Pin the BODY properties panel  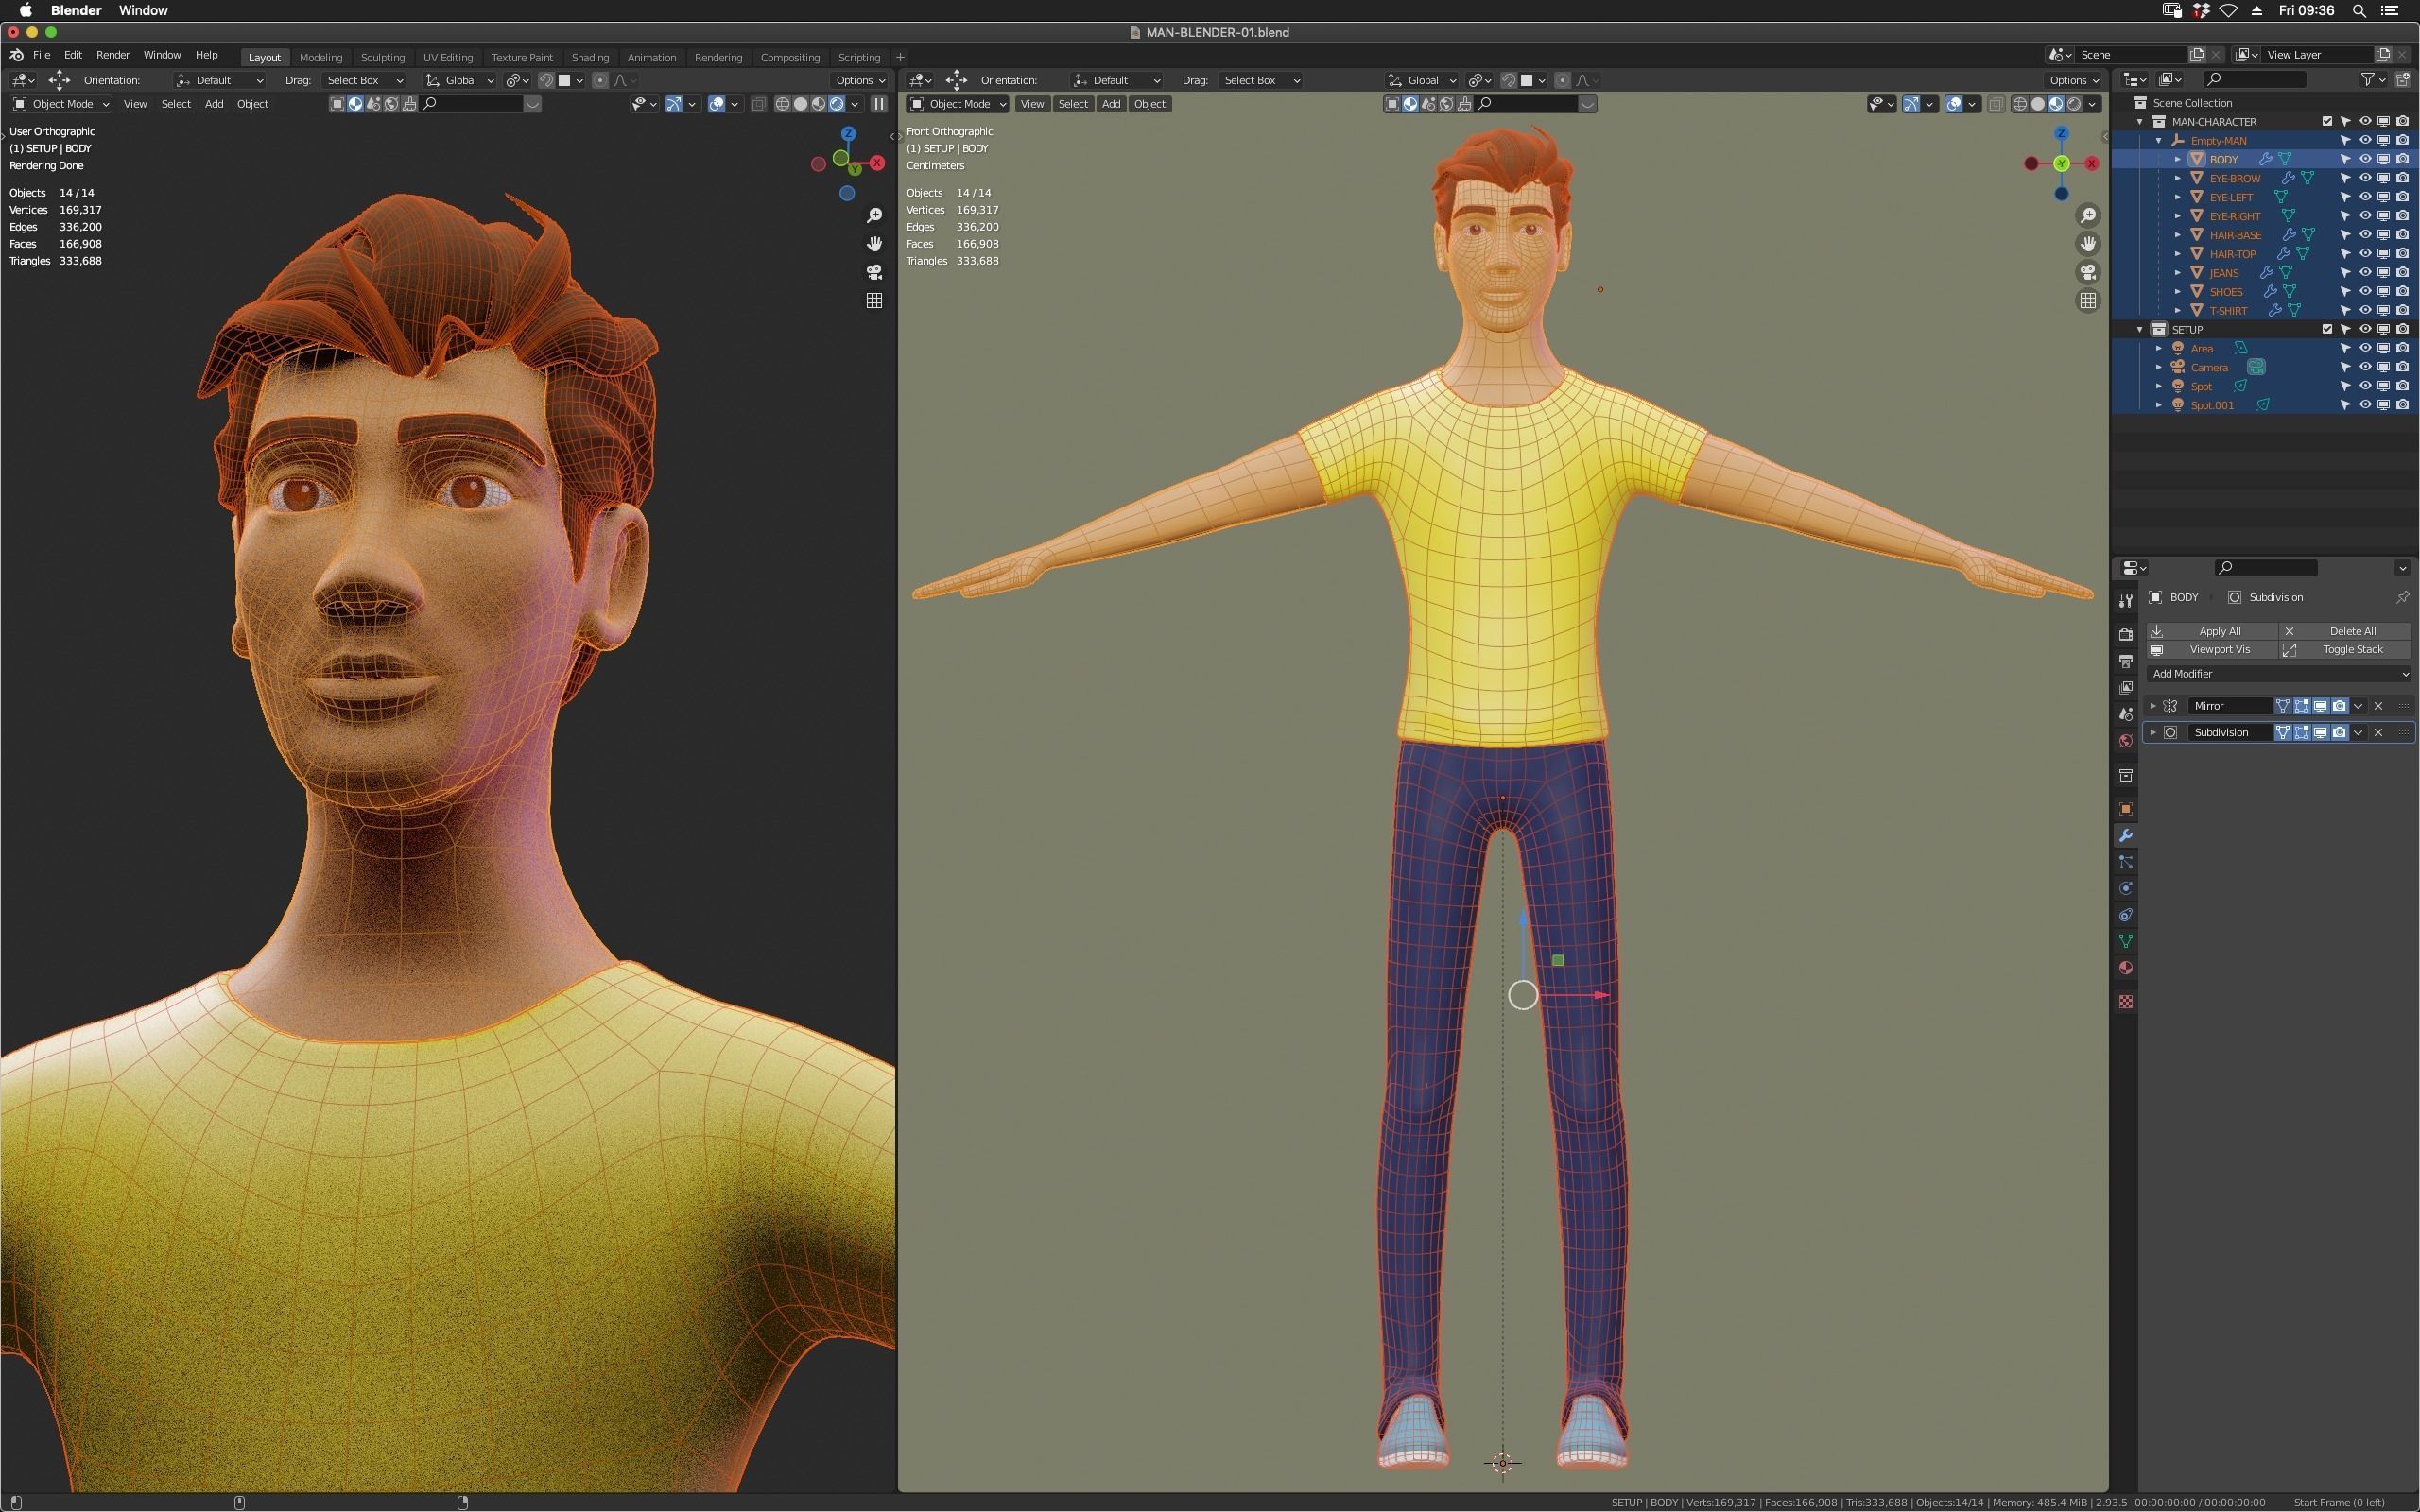pyautogui.click(x=2402, y=597)
